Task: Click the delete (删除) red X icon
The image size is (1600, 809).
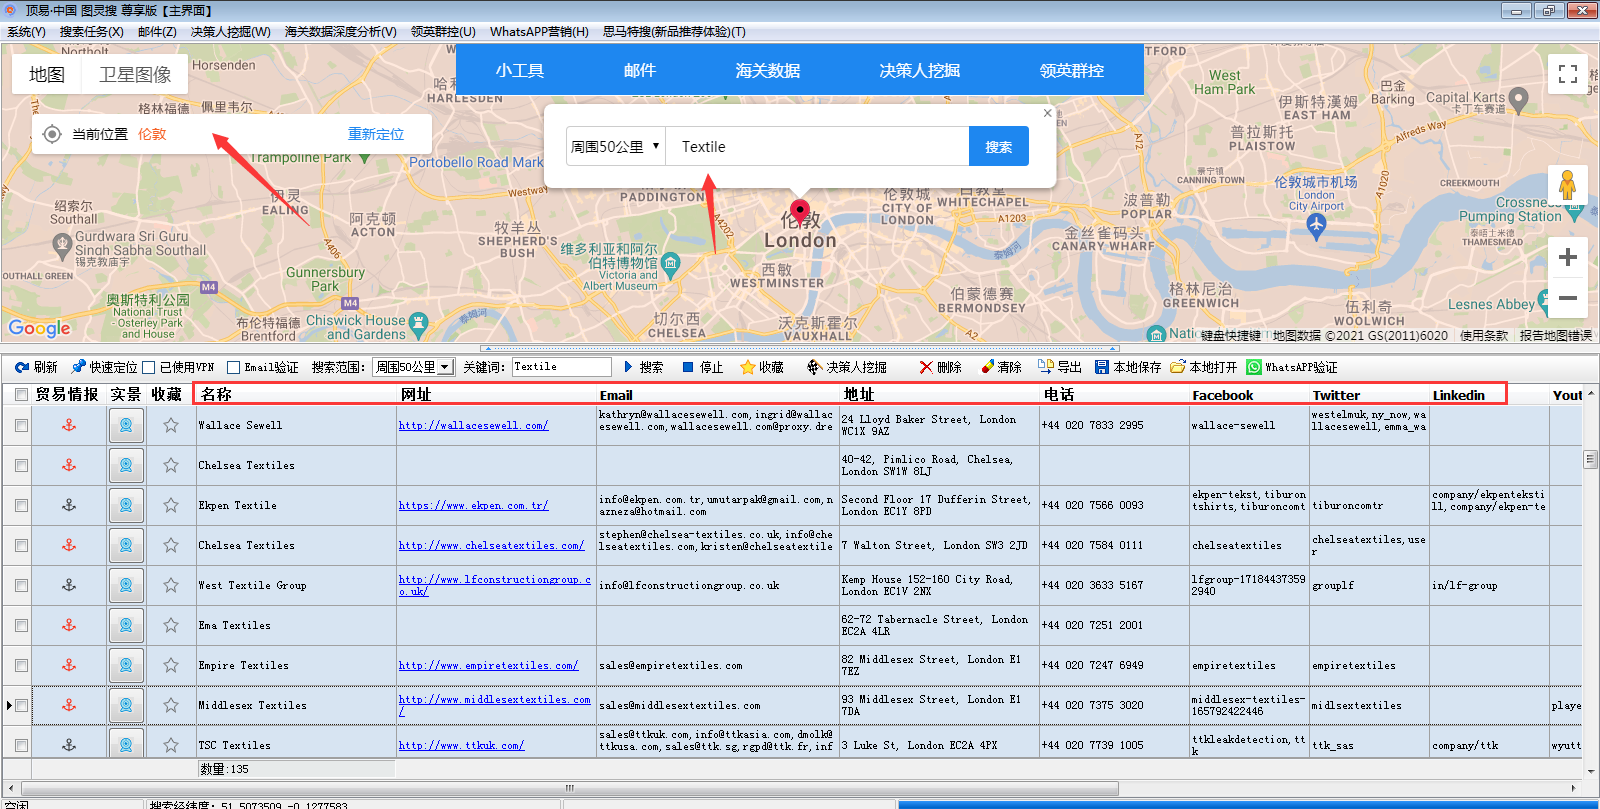Action: [x=926, y=367]
